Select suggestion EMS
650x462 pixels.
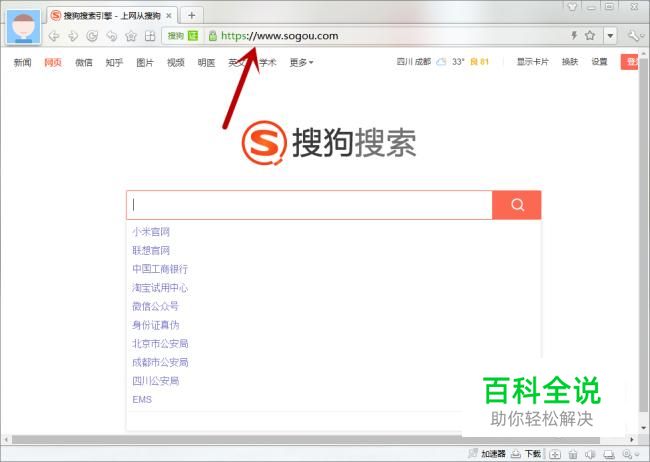[142, 399]
